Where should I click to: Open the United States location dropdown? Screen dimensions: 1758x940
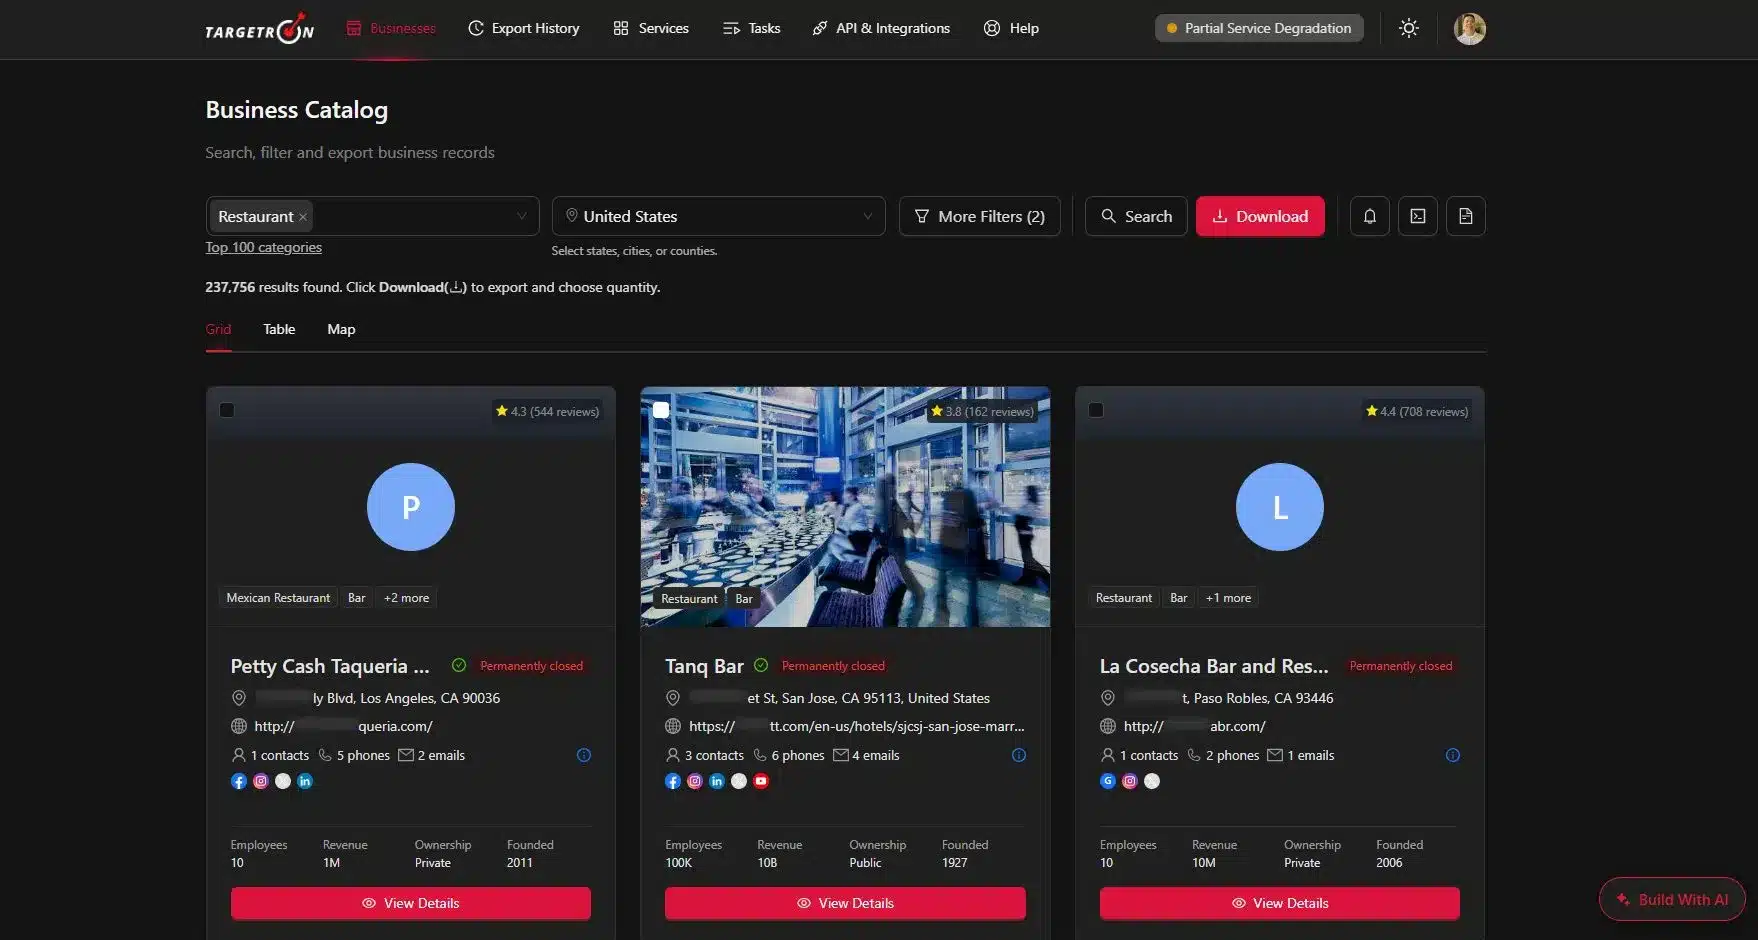tap(718, 216)
